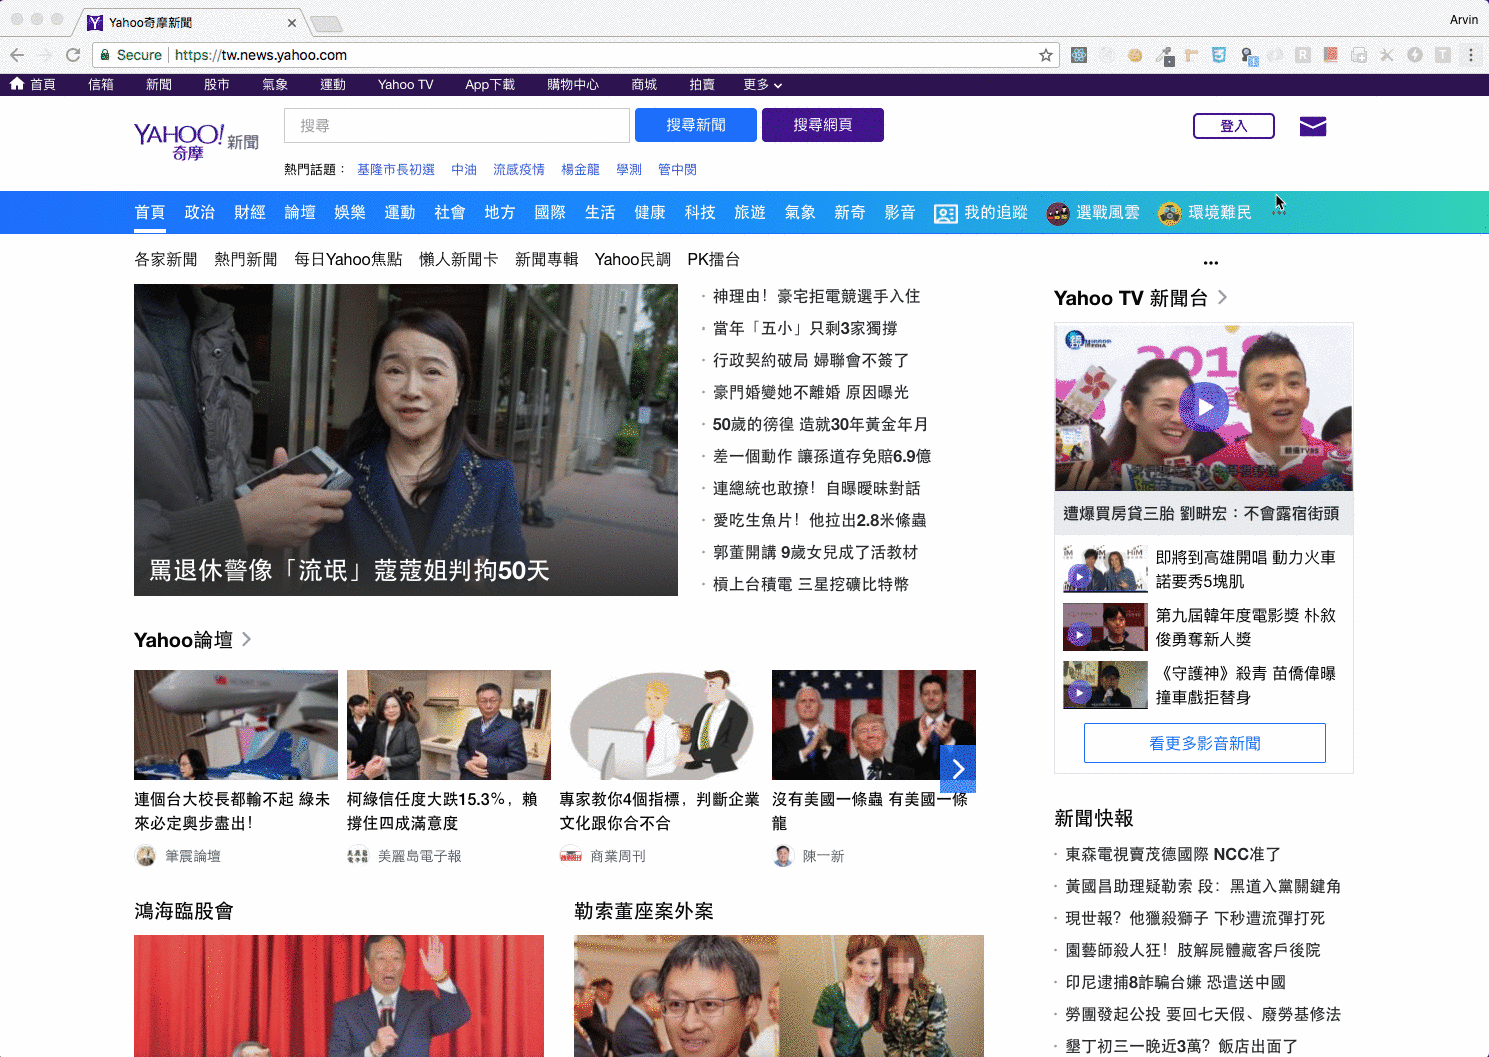Viewport: 1489px width, 1057px height.
Task: Click 看更多影音新聞 button
Action: (x=1205, y=743)
